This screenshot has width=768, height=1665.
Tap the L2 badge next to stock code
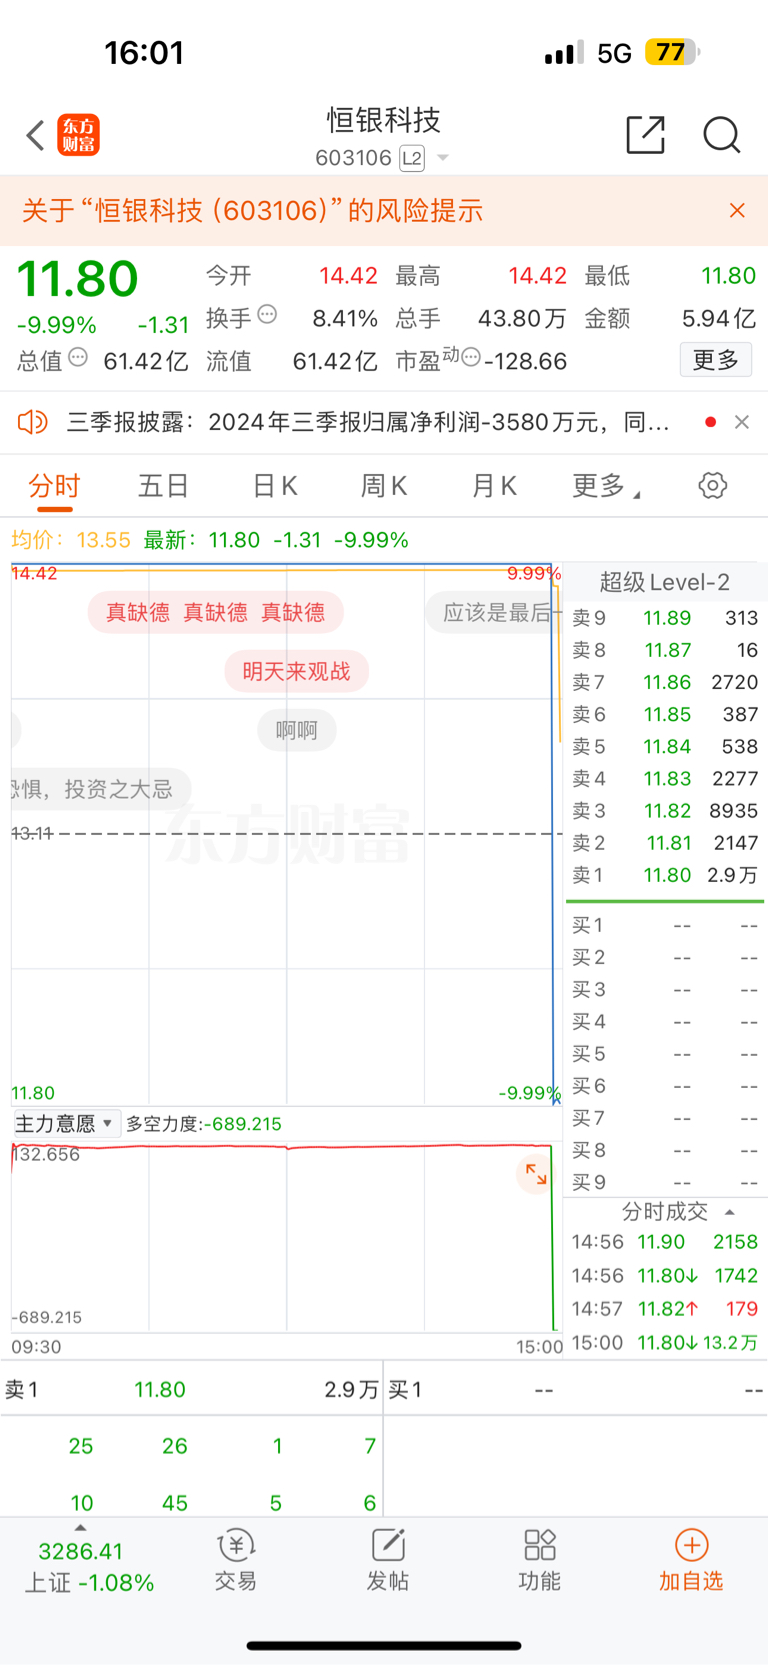click(x=412, y=158)
